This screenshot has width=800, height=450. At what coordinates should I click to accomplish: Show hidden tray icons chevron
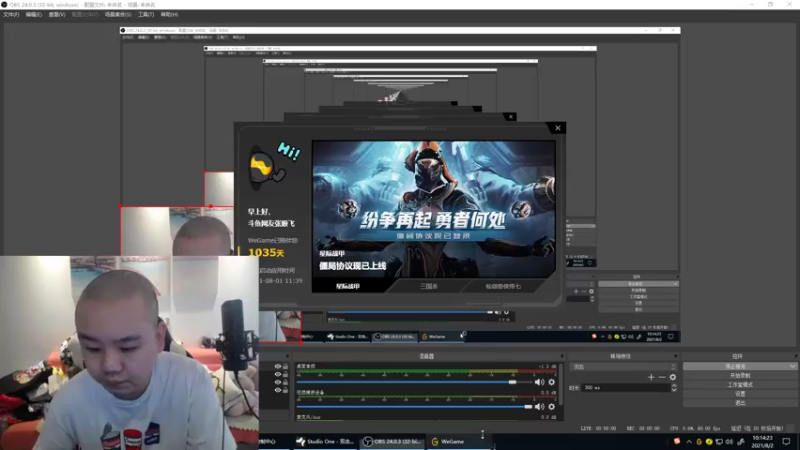coord(689,442)
